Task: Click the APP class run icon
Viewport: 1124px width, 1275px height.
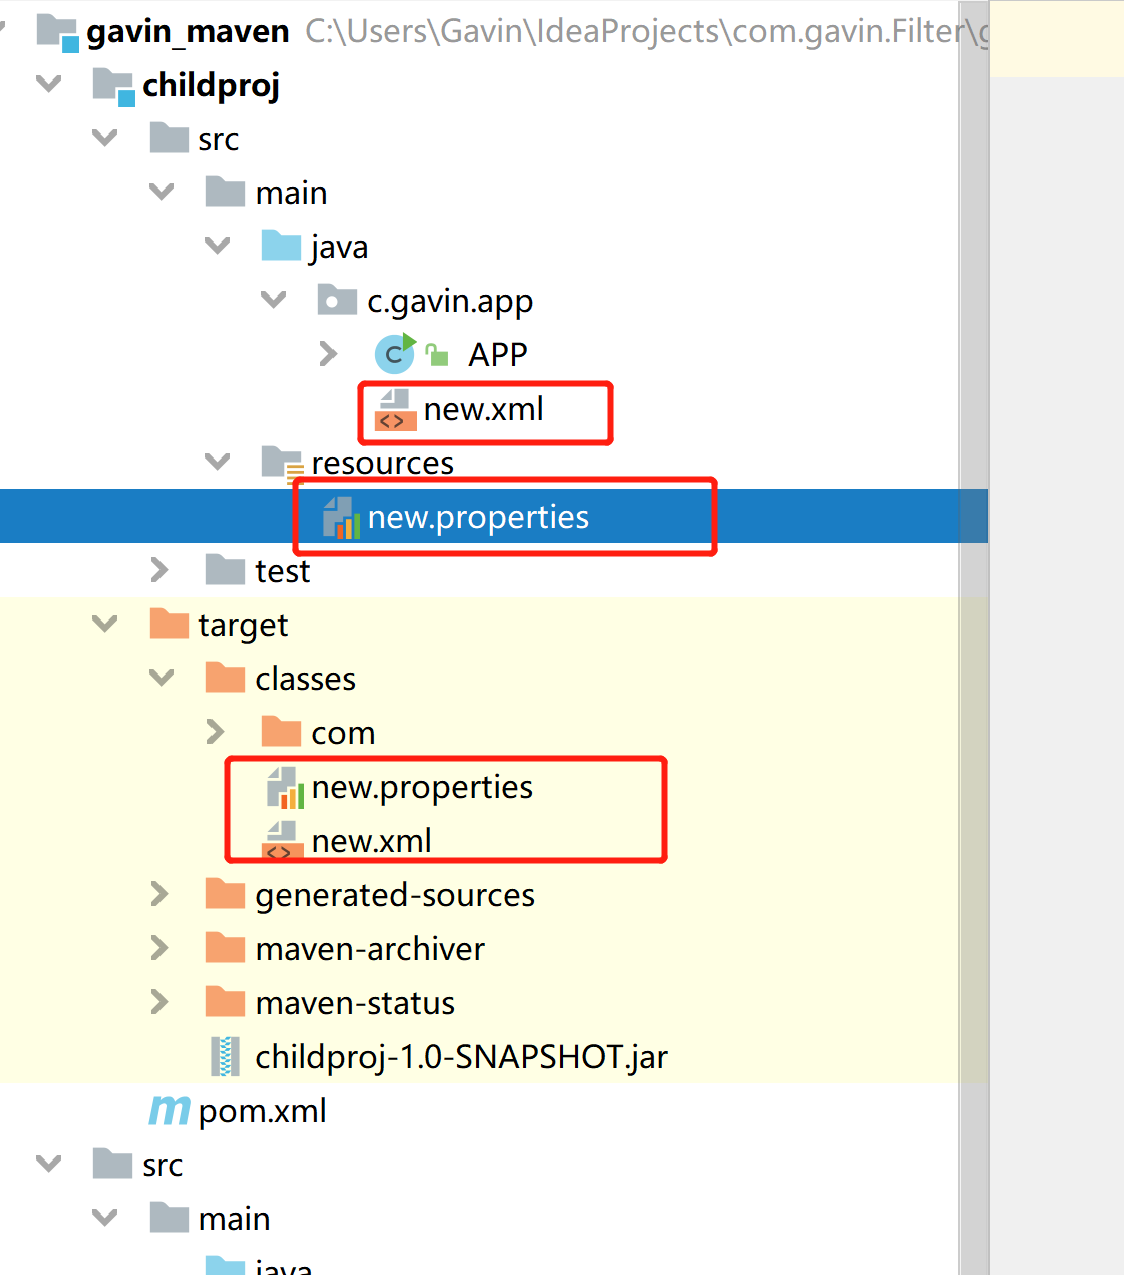Action: (395, 353)
